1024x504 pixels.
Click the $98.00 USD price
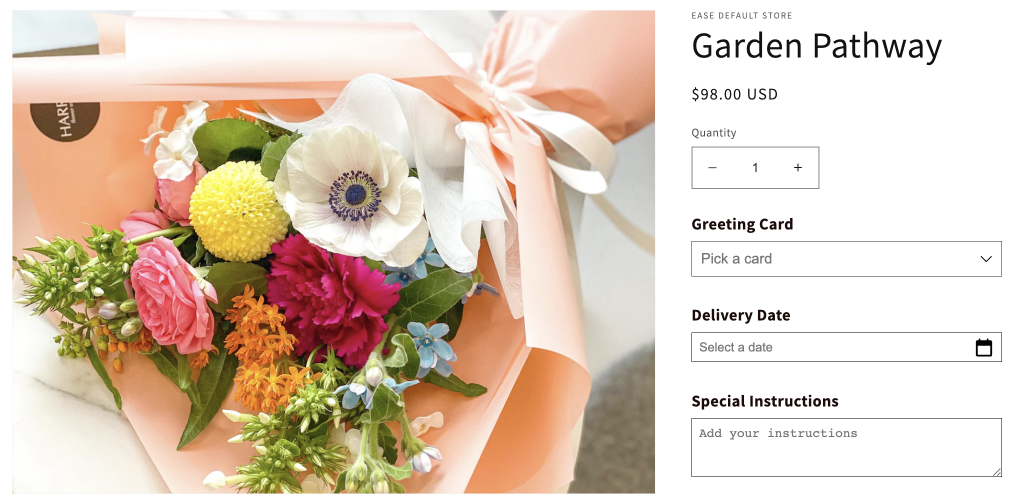(735, 94)
